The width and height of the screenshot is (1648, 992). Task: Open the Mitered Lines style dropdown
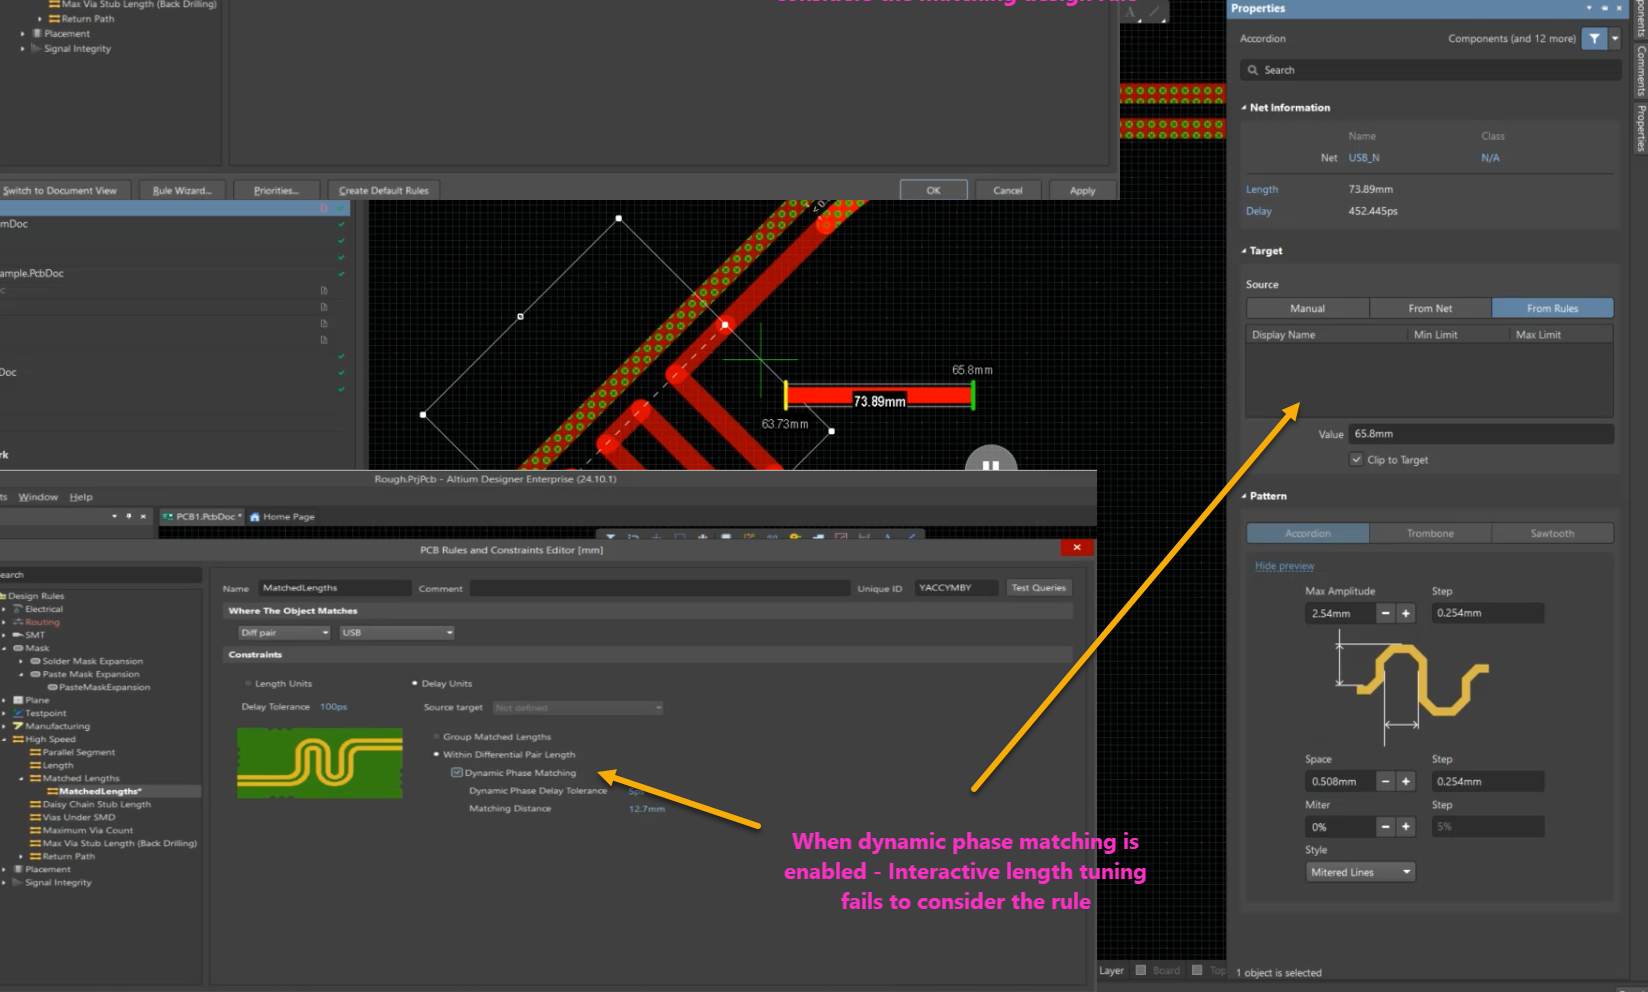tap(1360, 872)
